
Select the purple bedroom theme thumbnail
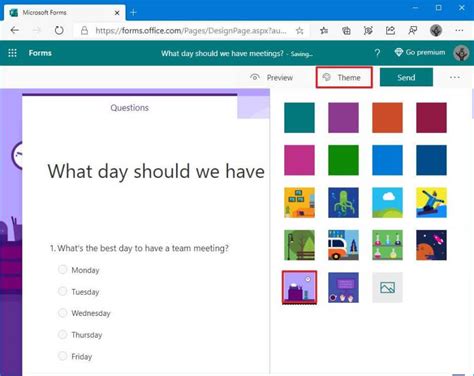click(x=299, y=287)
